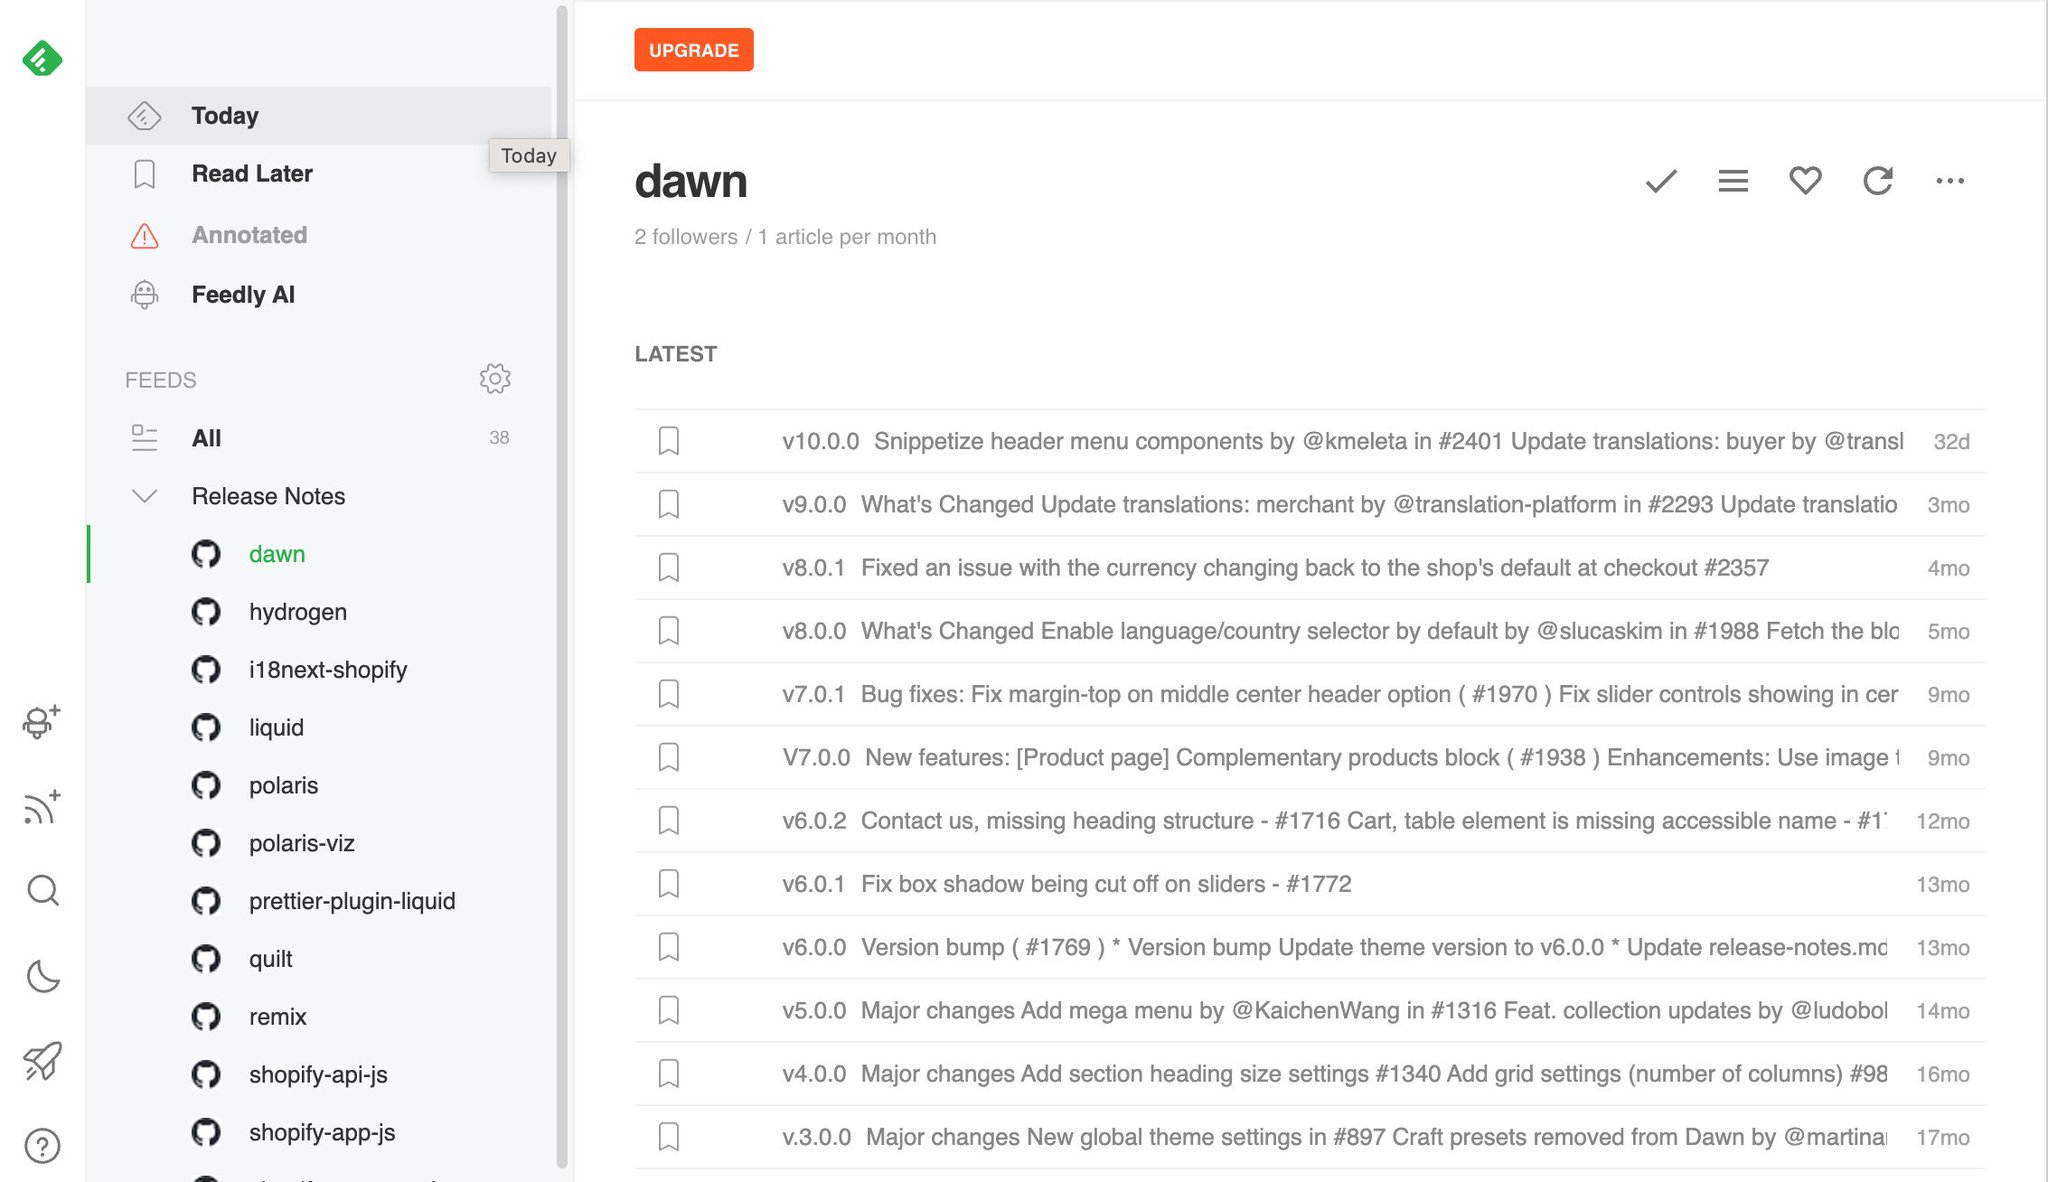Favorite the dawn feed with heart icon
Screen dimensions: 2048x1182
tap(1805, 181)
